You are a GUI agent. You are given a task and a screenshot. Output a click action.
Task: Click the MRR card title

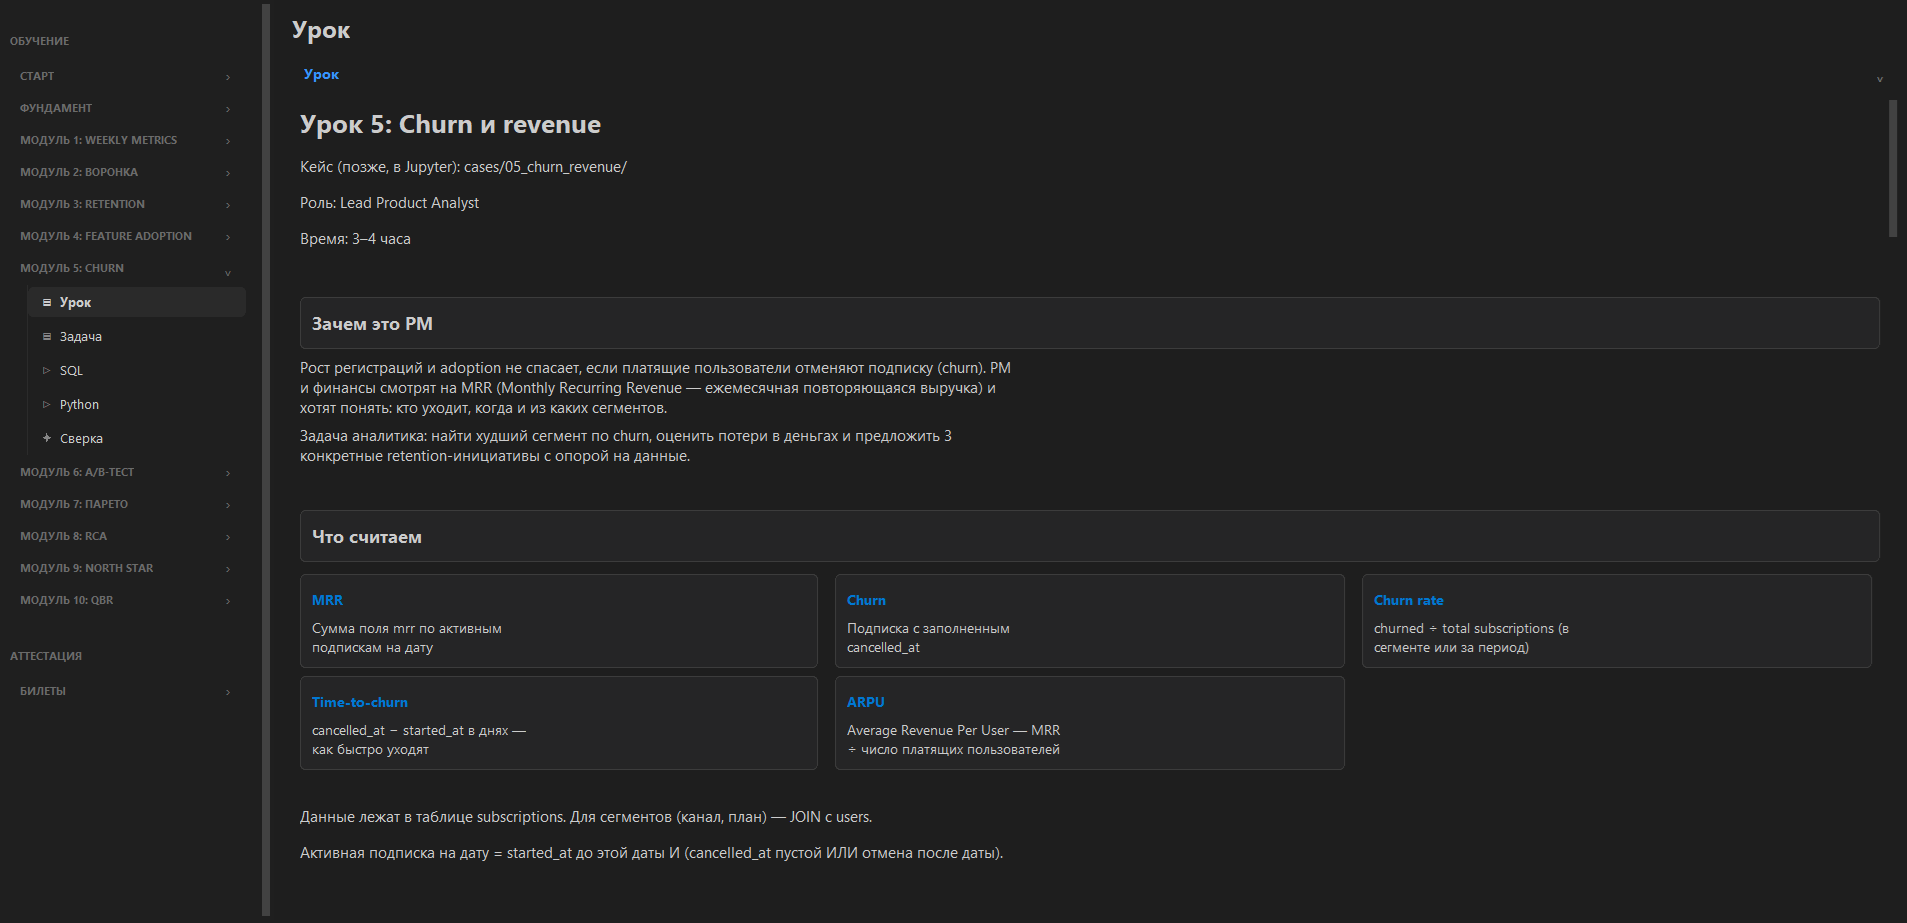click(x=327, y=600)
